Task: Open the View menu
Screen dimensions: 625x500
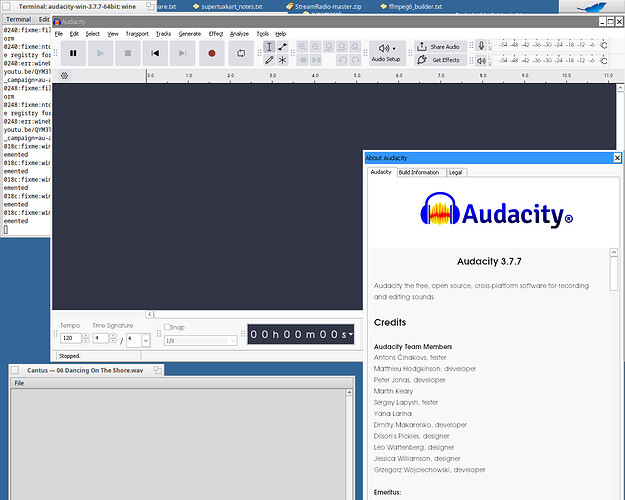Action: (x=113, y=34)
